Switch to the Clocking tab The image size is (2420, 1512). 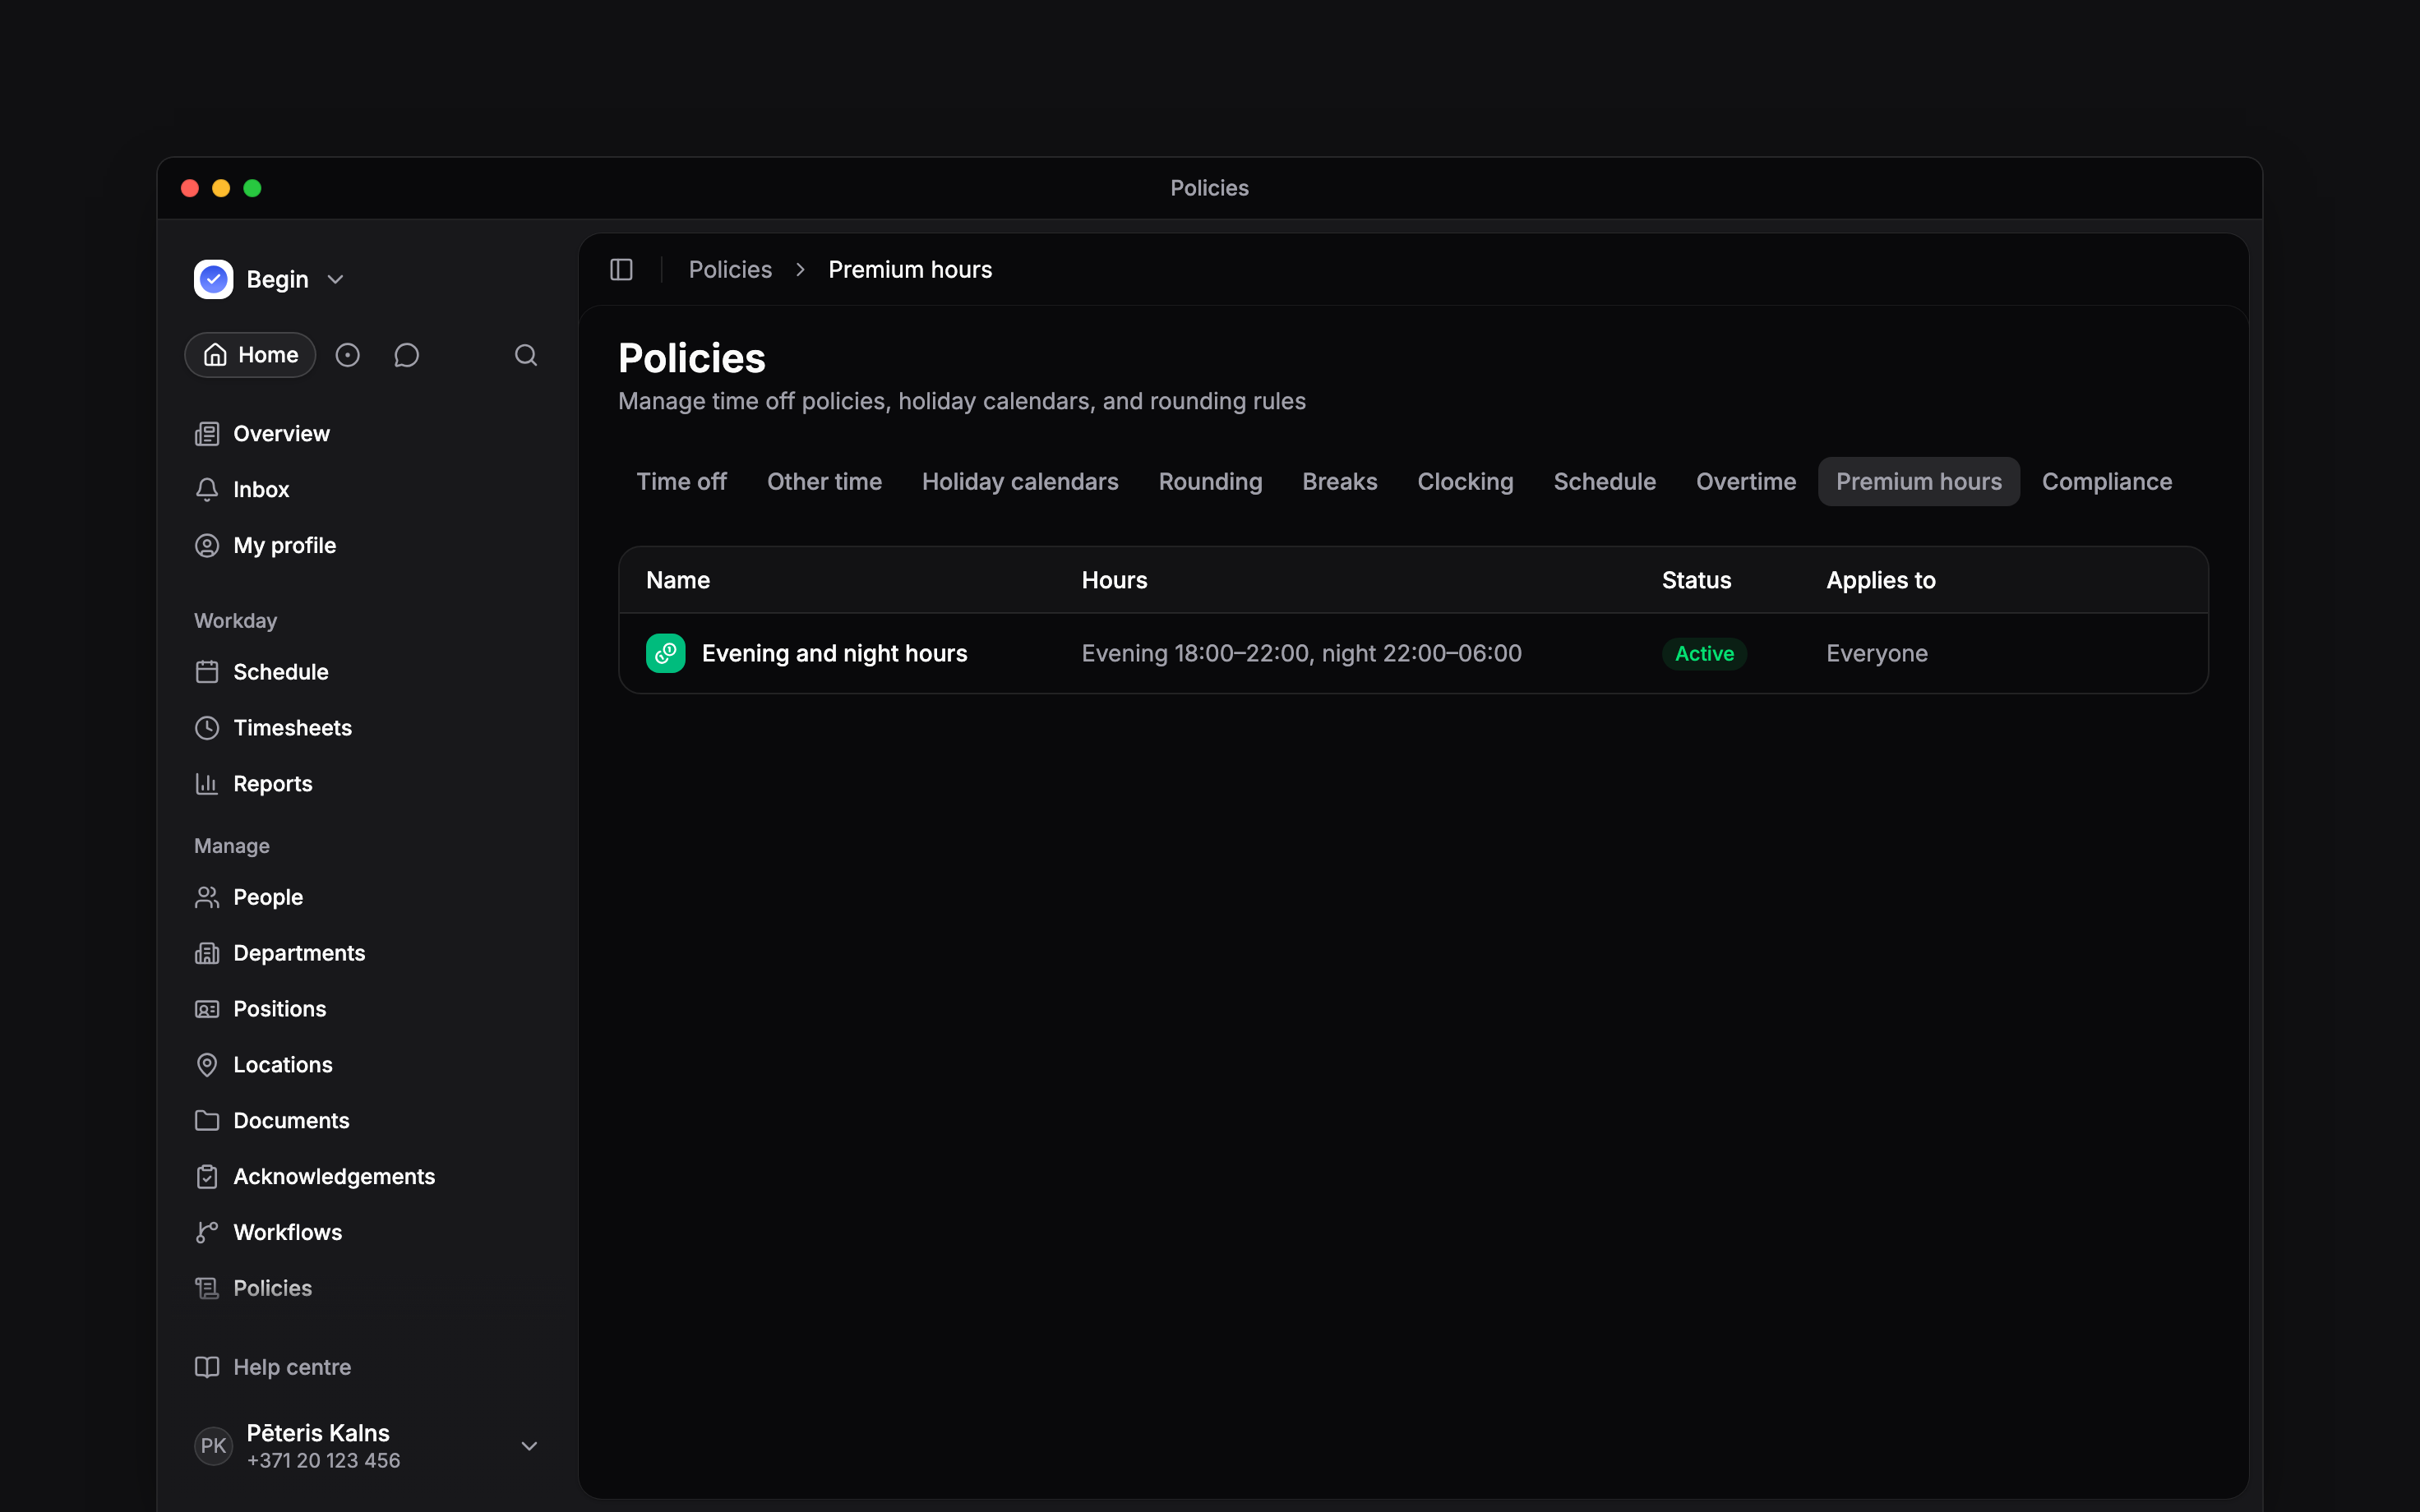(x=1465, y=482)
